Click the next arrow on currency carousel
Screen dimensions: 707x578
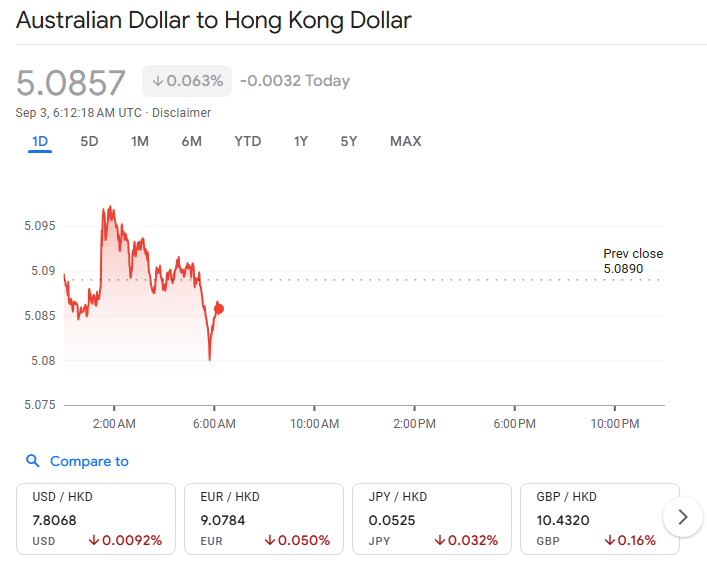coord(683,517)
